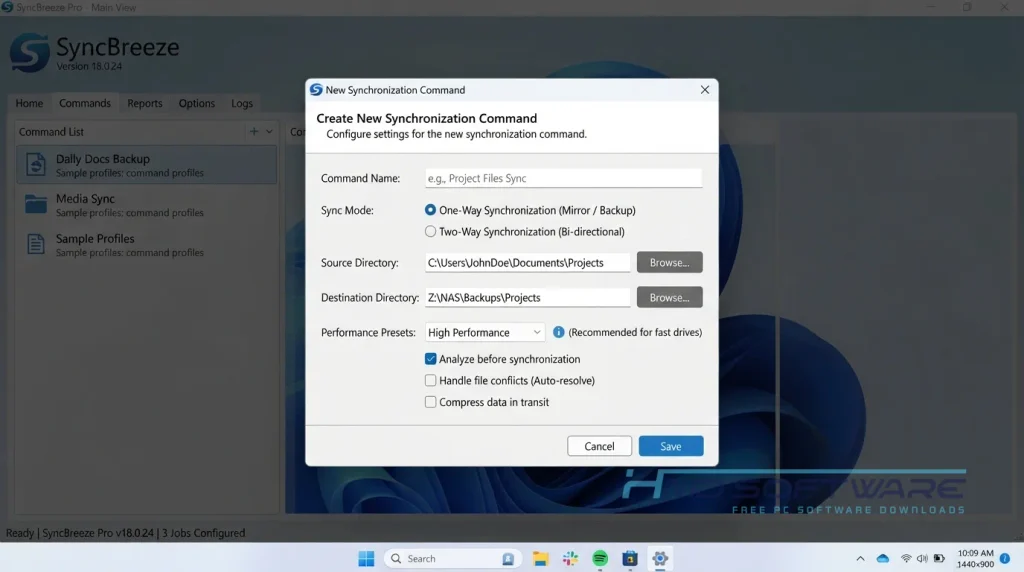Open the Logs tab

pyautogui.click(x=242, y=103)
